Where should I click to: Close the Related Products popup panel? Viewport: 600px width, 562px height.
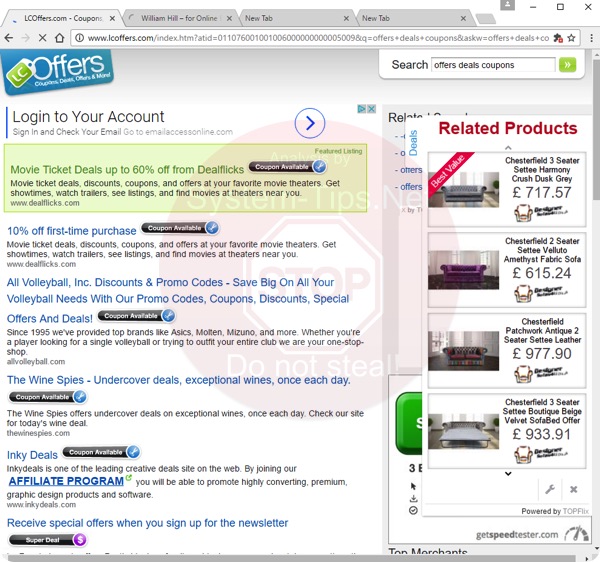573,489
